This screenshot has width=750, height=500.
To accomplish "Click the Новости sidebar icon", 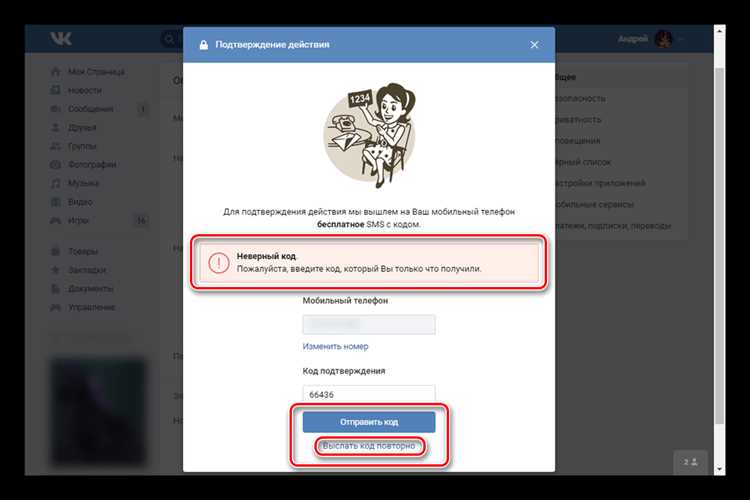I will [56, 90].
